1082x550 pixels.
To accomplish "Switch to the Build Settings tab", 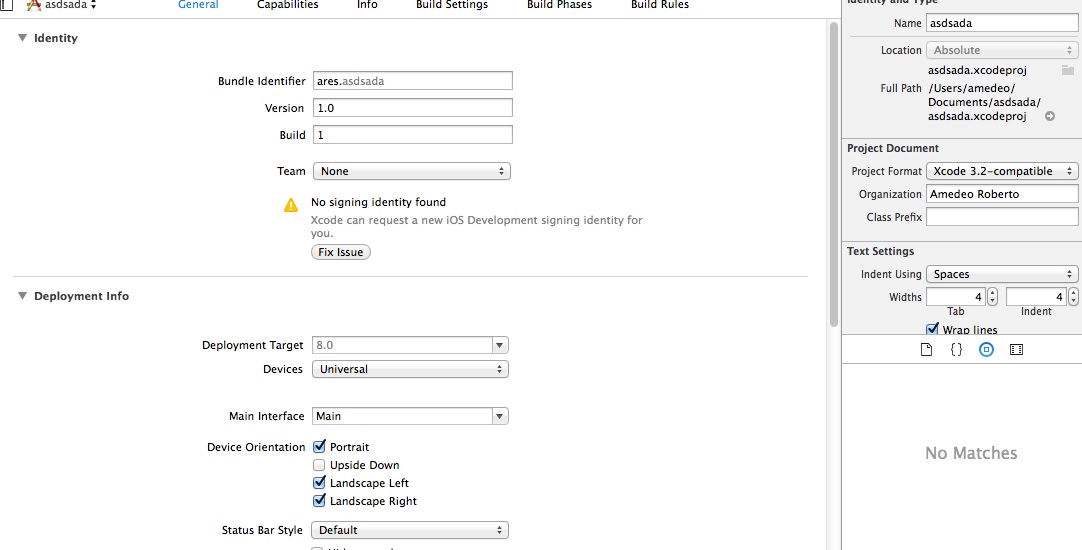I will [452, 5].
